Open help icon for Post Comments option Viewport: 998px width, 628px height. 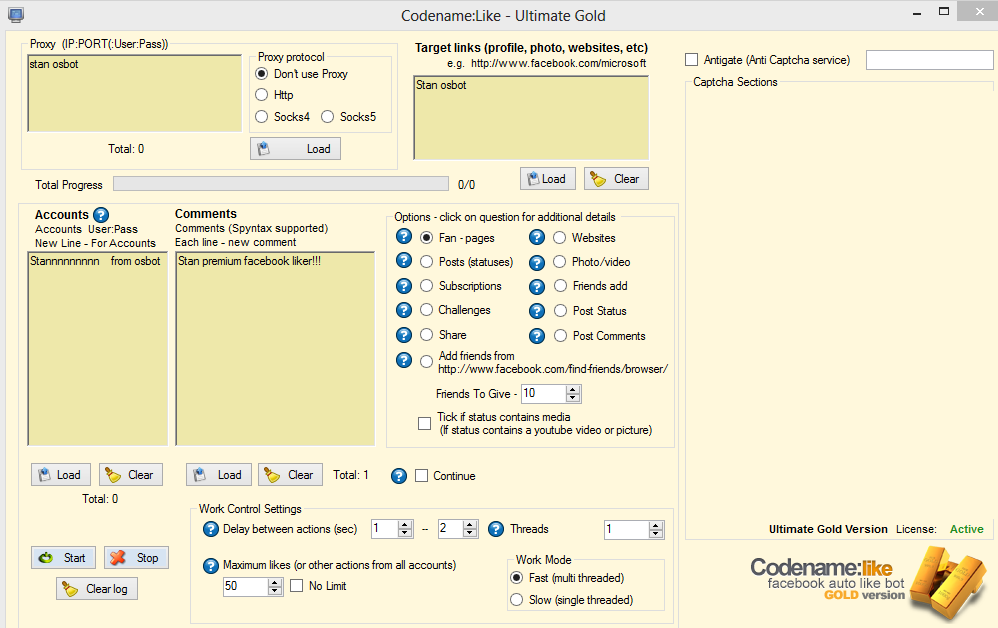point(537,336)
